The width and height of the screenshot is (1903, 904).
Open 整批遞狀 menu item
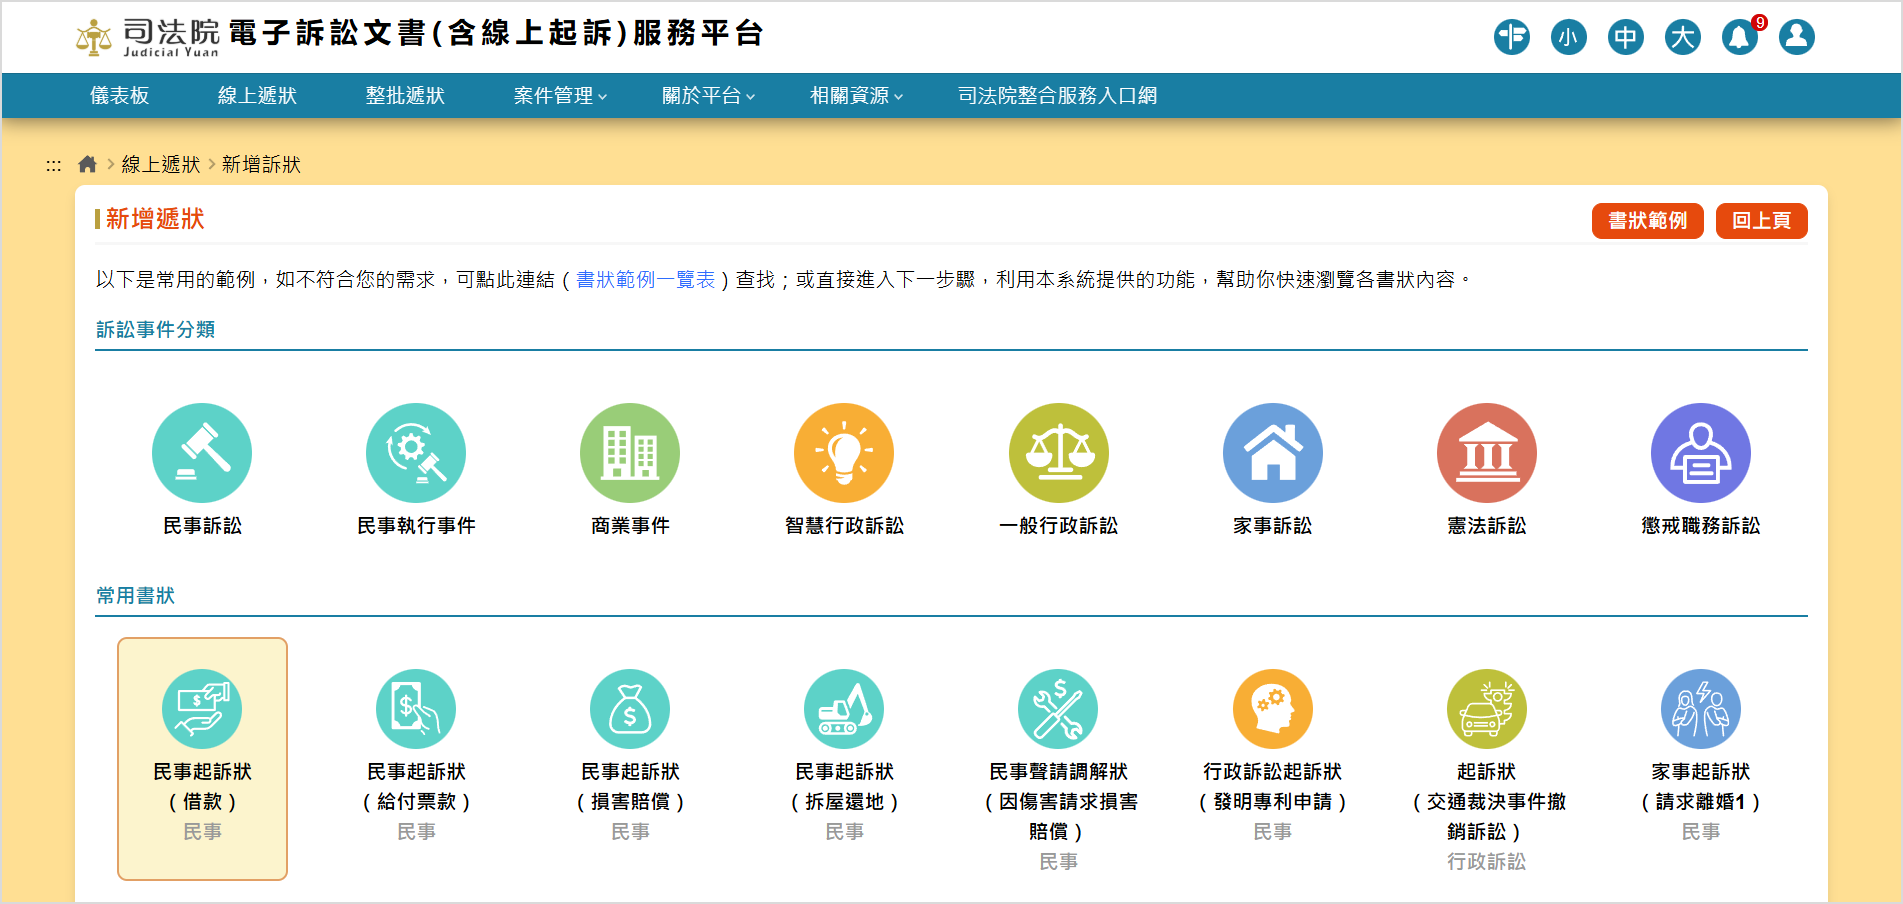click(x=405, y=96)
